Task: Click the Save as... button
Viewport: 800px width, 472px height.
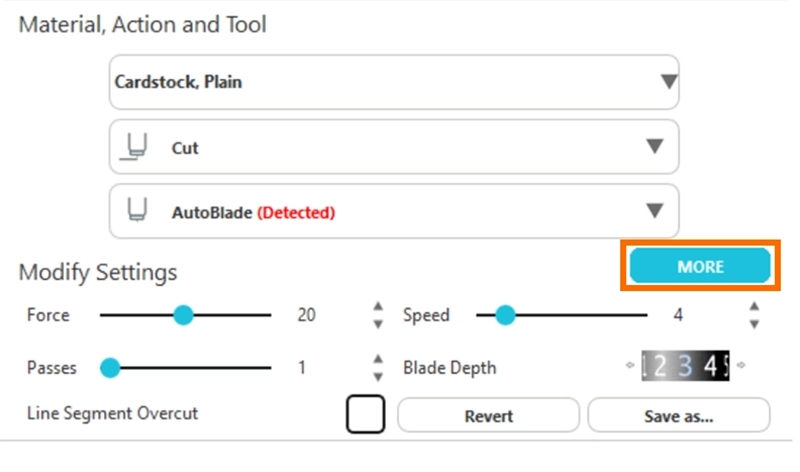Action: 678,415
